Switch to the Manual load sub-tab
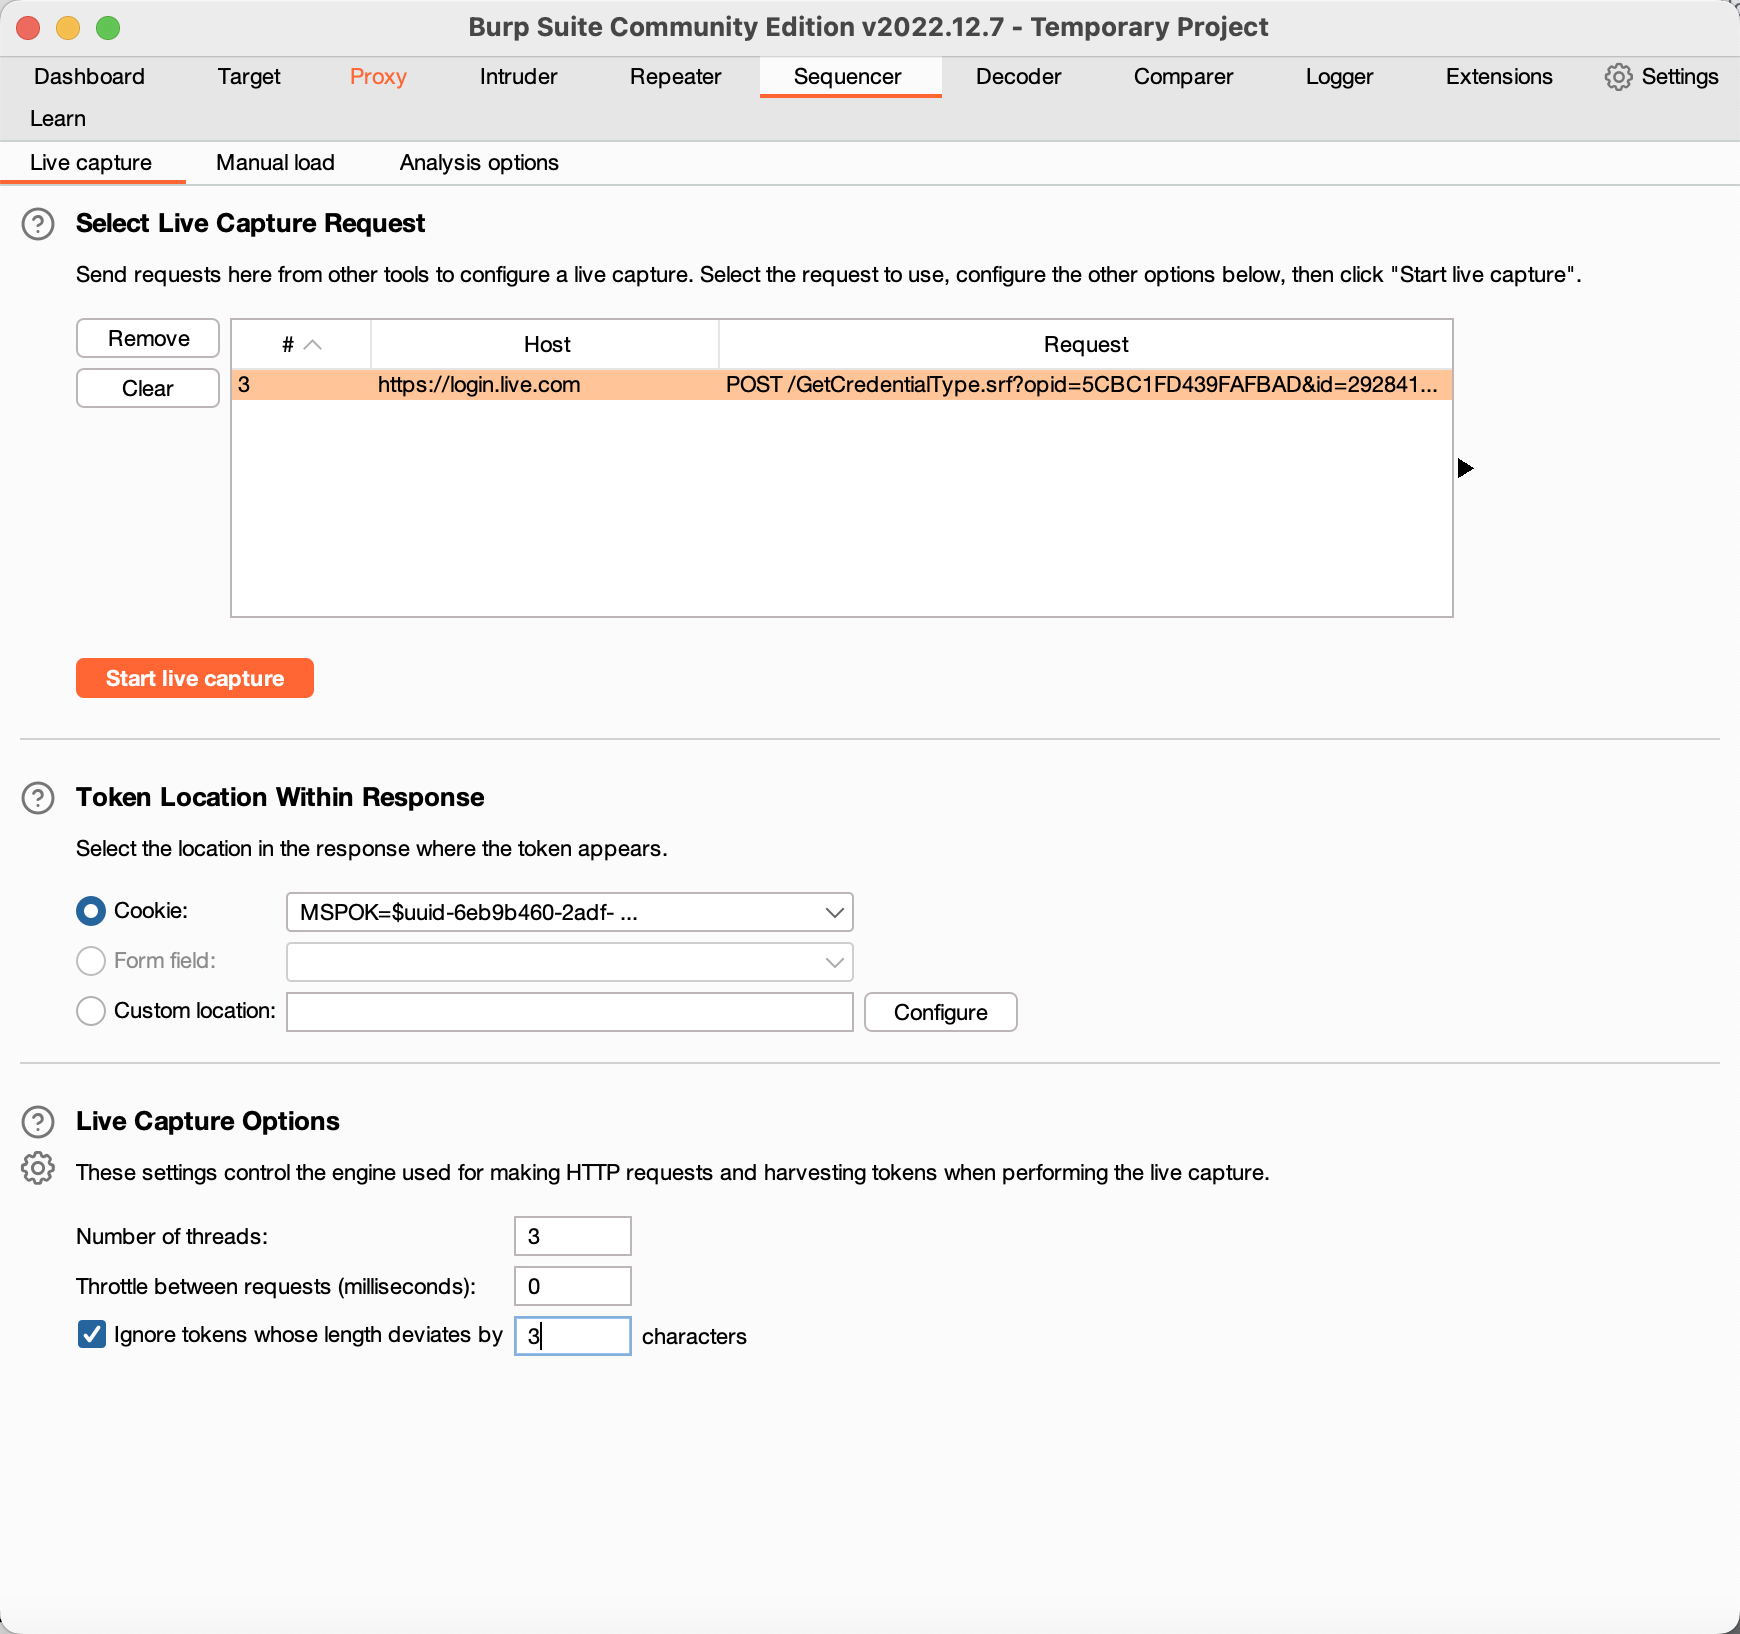Screen dimensions: 1740x1634 point(275,163)
